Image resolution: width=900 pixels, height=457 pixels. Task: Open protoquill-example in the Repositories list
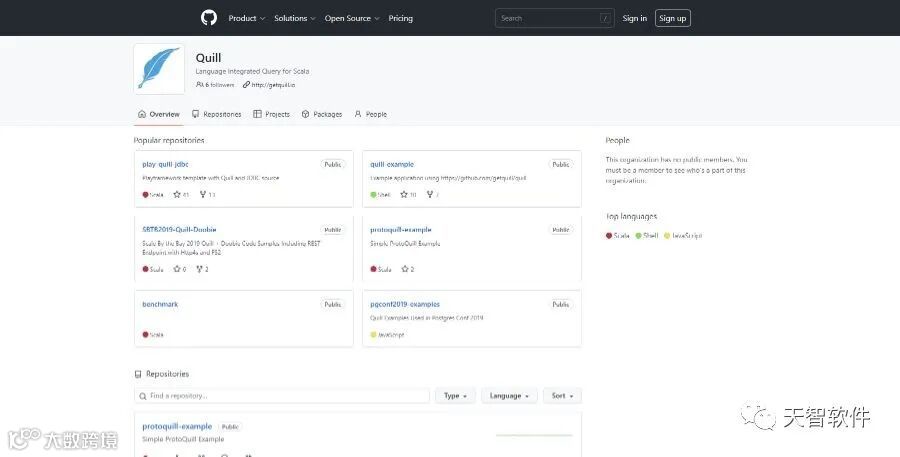click(177, 427)
